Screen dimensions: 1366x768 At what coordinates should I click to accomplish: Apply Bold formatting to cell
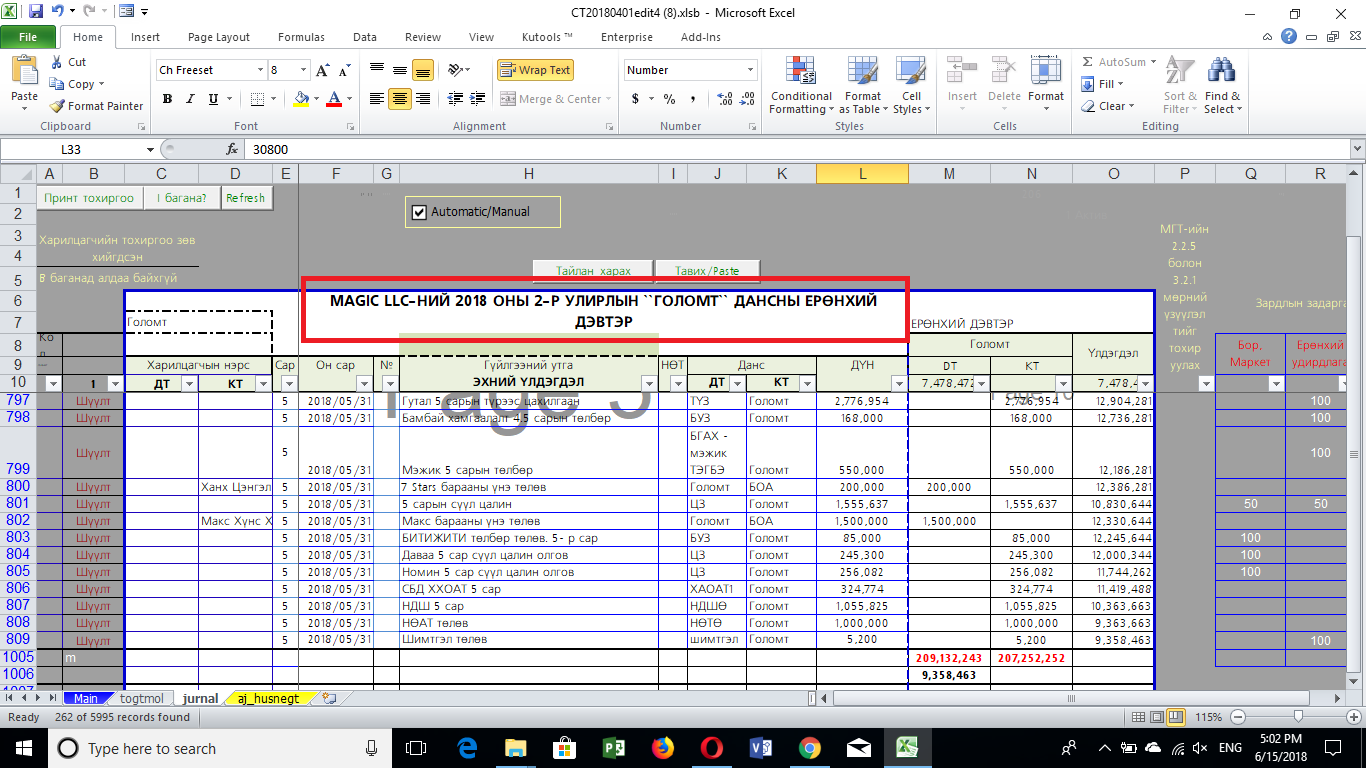click(167, 99)
